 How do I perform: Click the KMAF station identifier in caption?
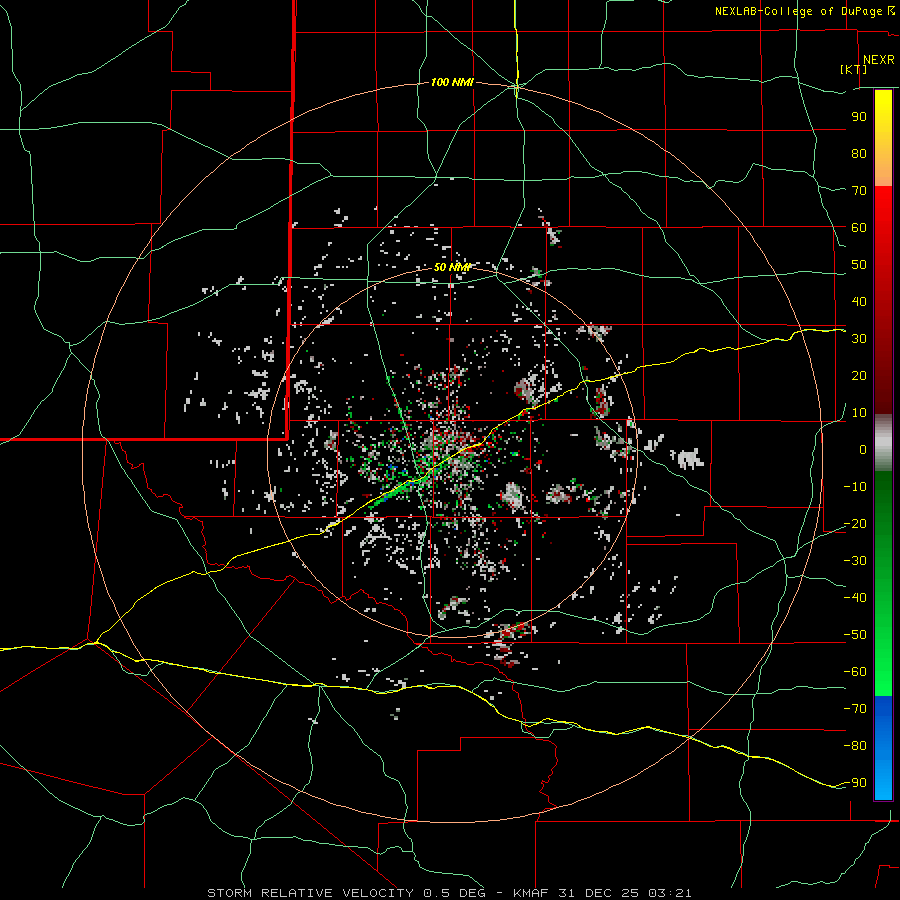530,893
